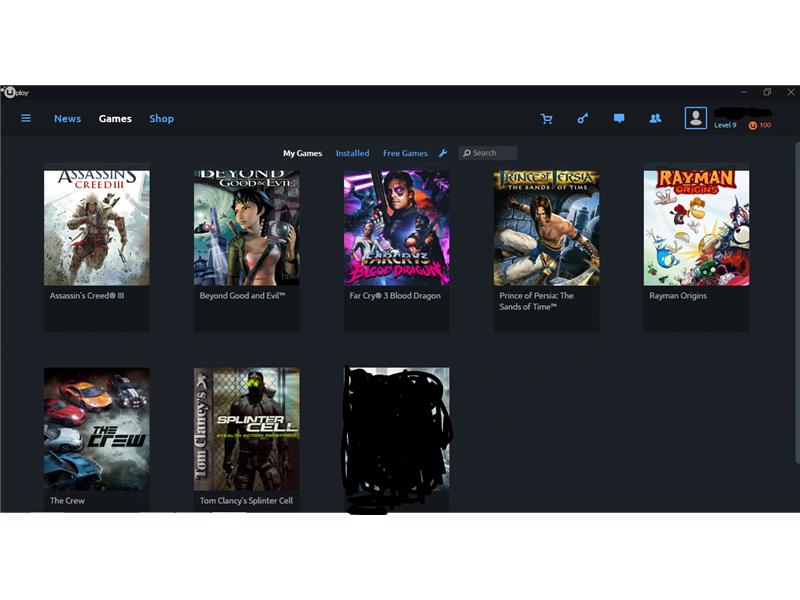The height and width of the screenshot is (600, 800).
Task: Click the Uplay logo in the title bar
Action: tap(15, 92)
